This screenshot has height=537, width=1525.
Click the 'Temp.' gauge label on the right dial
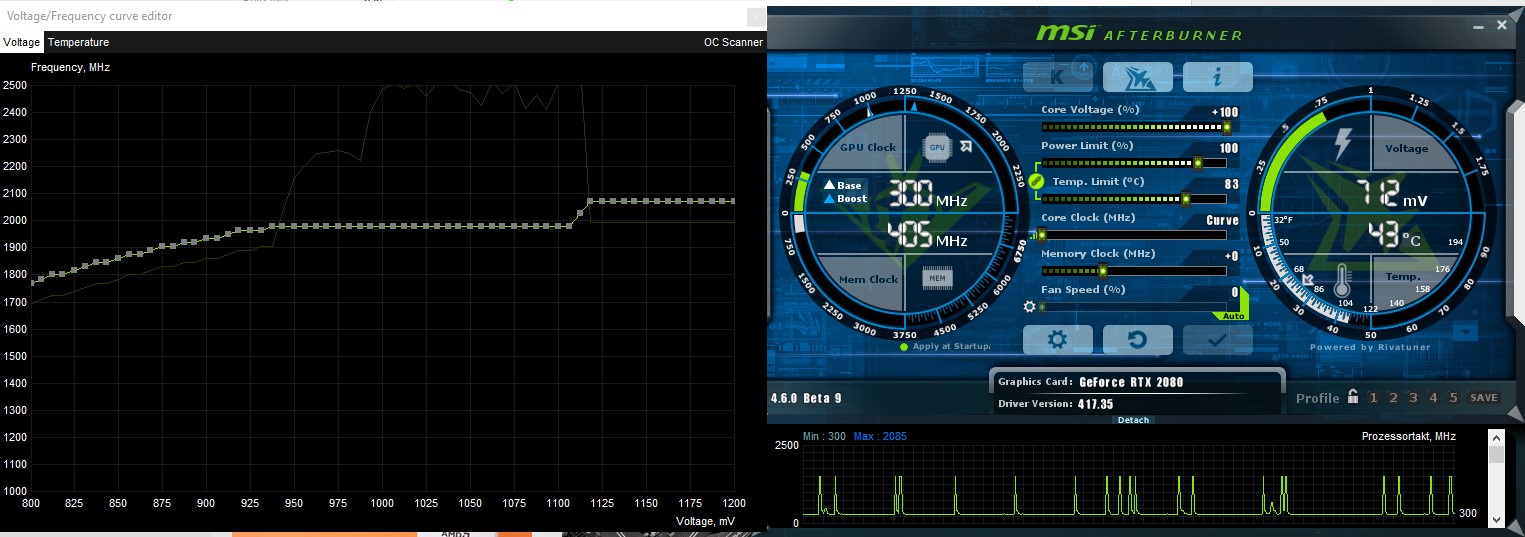[x=1403, y=276]
